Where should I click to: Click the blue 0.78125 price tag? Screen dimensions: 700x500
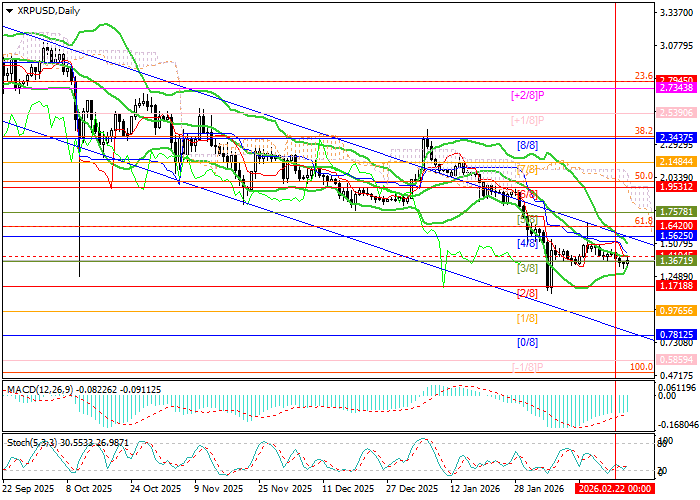pos(676,334)
